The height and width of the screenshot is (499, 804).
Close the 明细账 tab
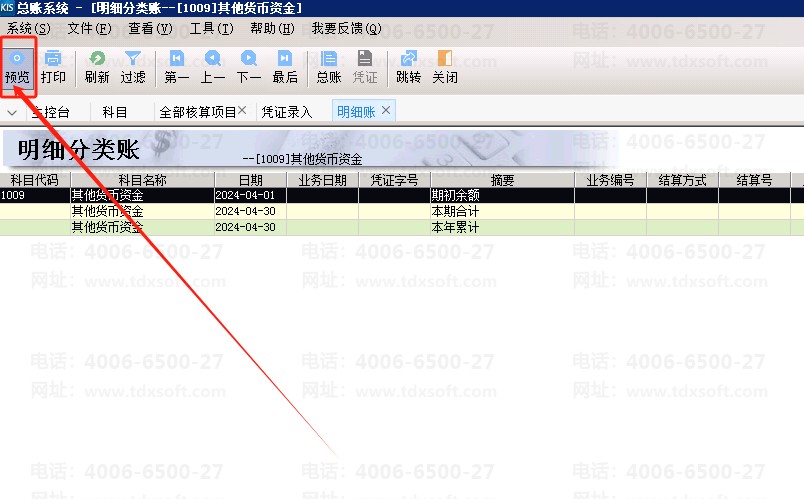(x=386, y=110)
